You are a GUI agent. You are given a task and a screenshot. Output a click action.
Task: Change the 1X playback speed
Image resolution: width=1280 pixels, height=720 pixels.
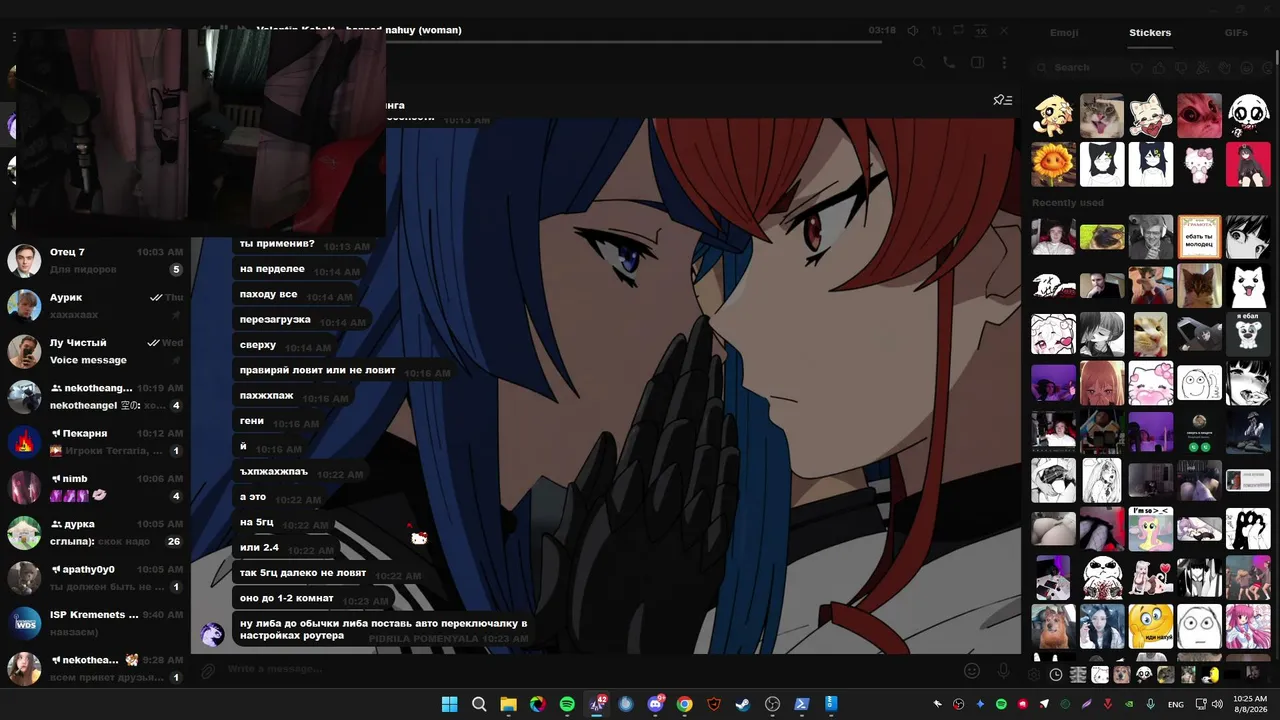coord(981,31)
